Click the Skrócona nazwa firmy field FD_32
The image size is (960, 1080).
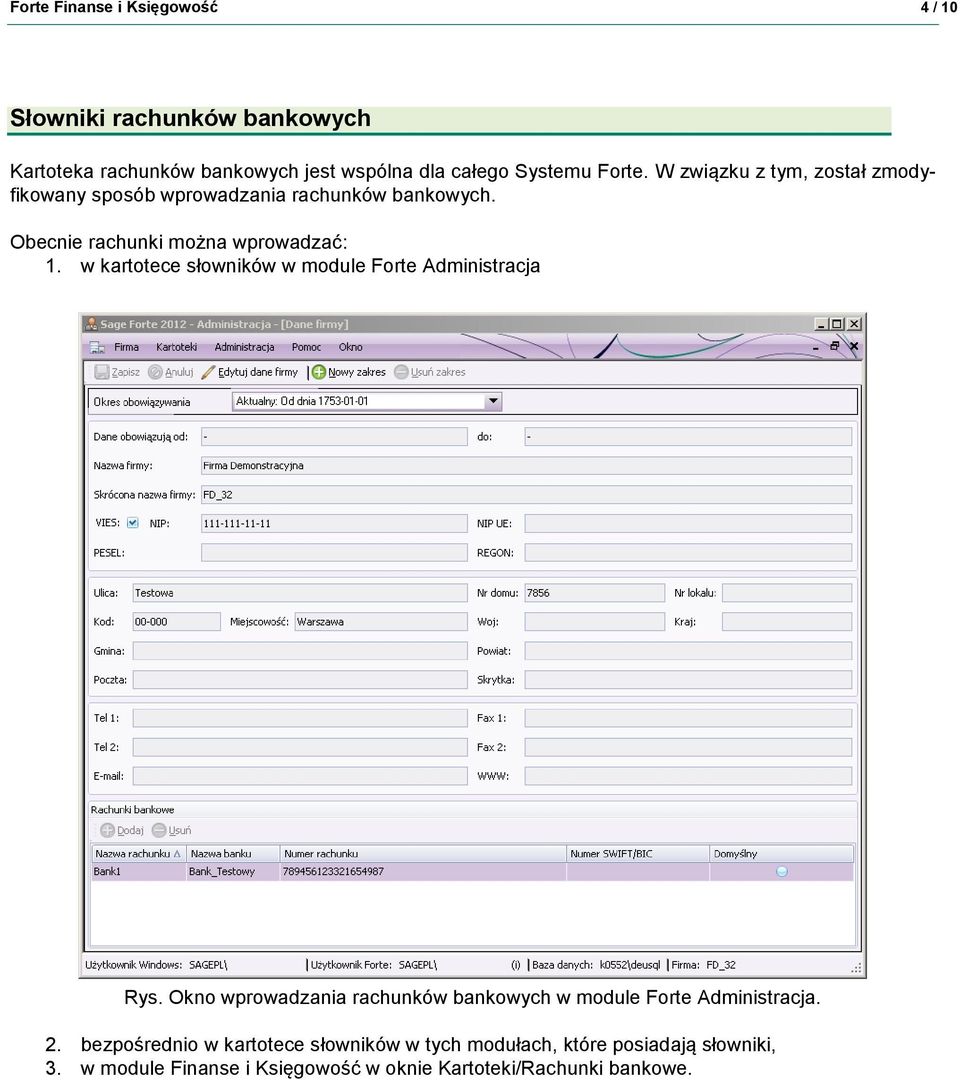526,495
